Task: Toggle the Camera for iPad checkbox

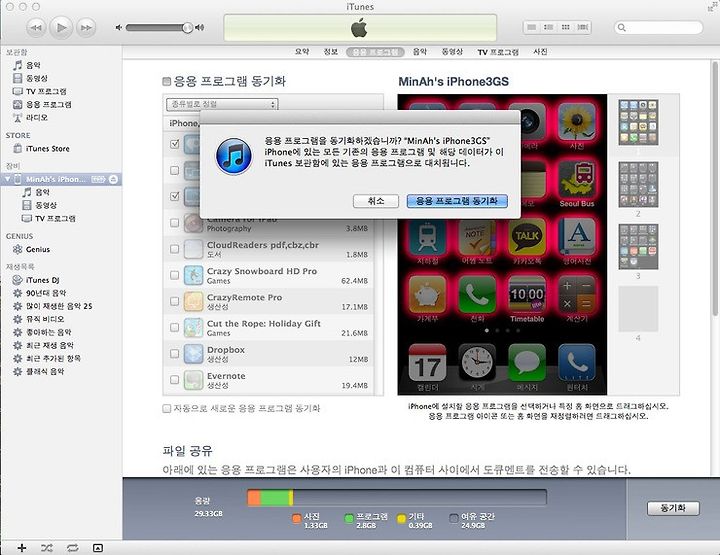Action: point(174,223)
